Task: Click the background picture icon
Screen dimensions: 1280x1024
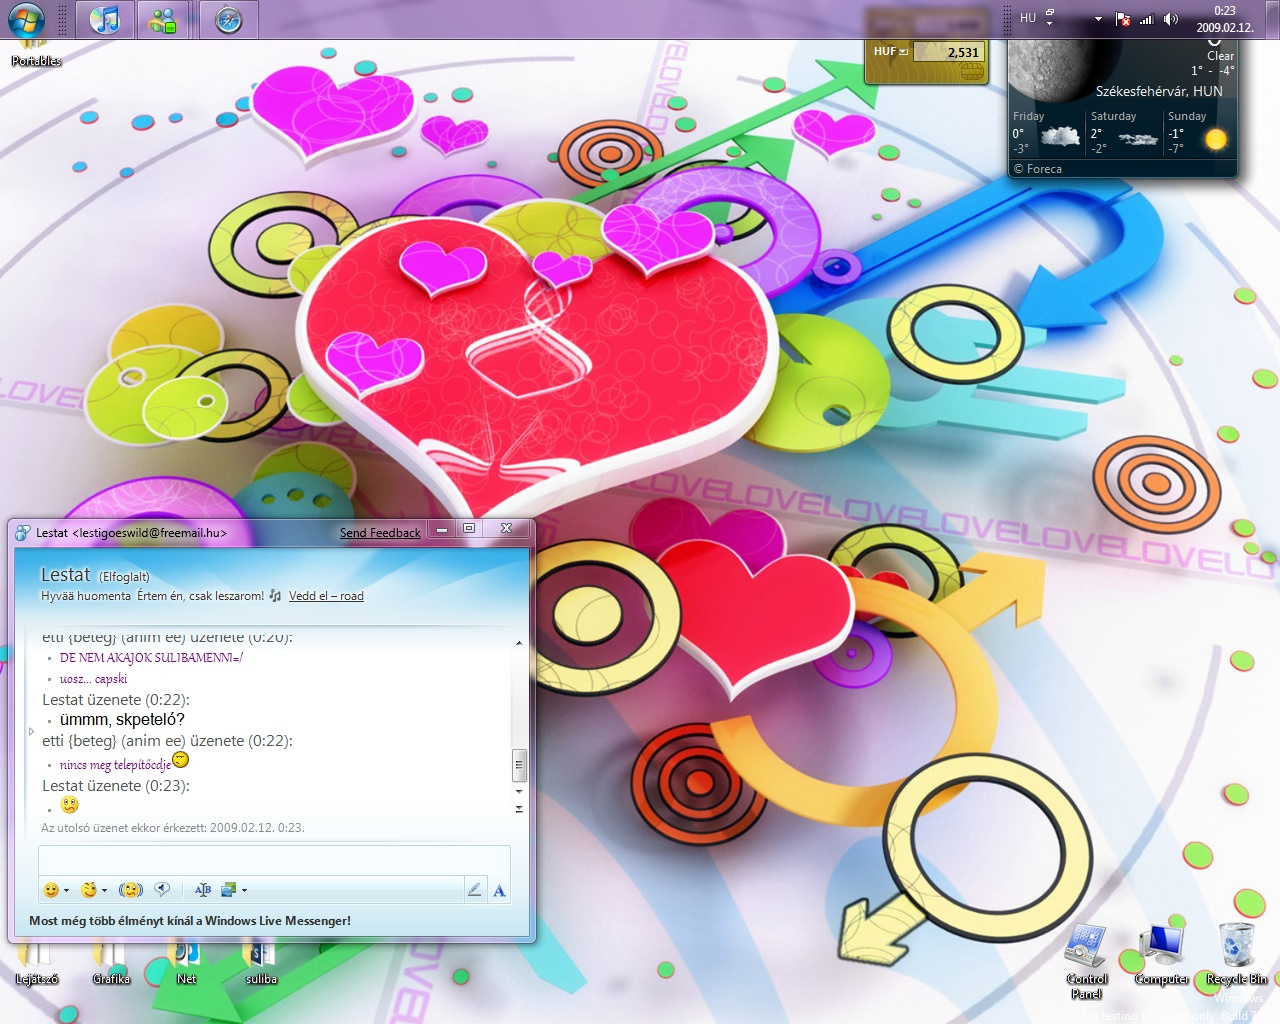Action: point(228,890)
